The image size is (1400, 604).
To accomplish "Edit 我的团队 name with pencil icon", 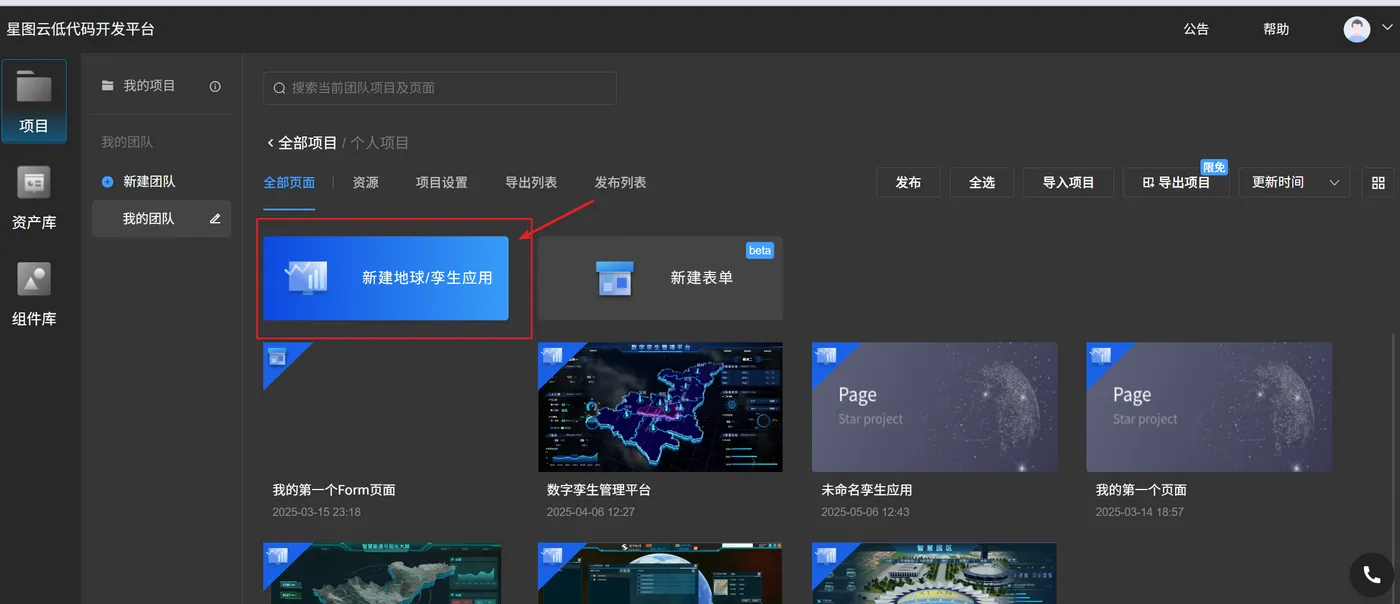I will coord(215,218).
